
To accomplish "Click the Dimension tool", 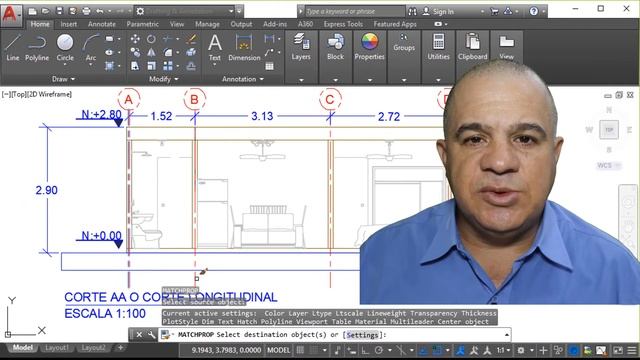I will (244, 47).
